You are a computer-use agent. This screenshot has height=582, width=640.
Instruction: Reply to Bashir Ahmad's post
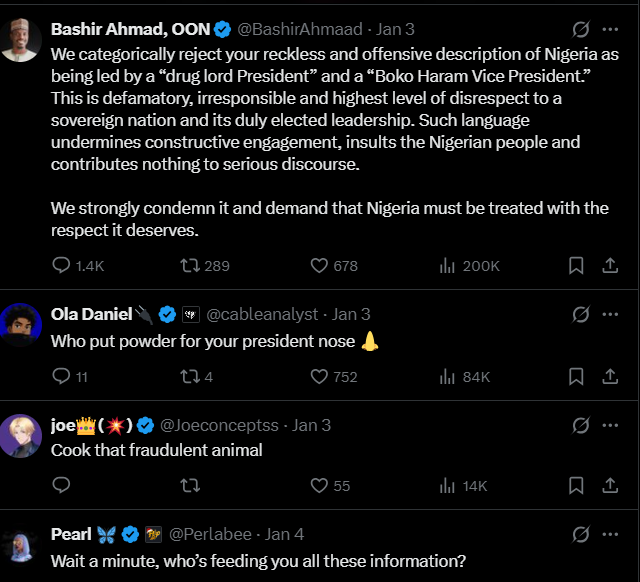[61, 265]
